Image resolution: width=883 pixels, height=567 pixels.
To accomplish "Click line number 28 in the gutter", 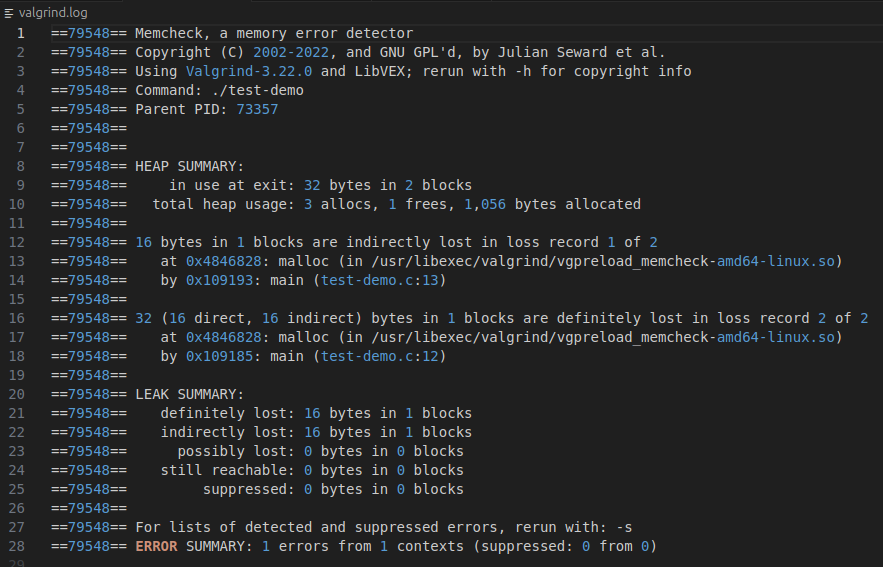I will pos(16,546).
